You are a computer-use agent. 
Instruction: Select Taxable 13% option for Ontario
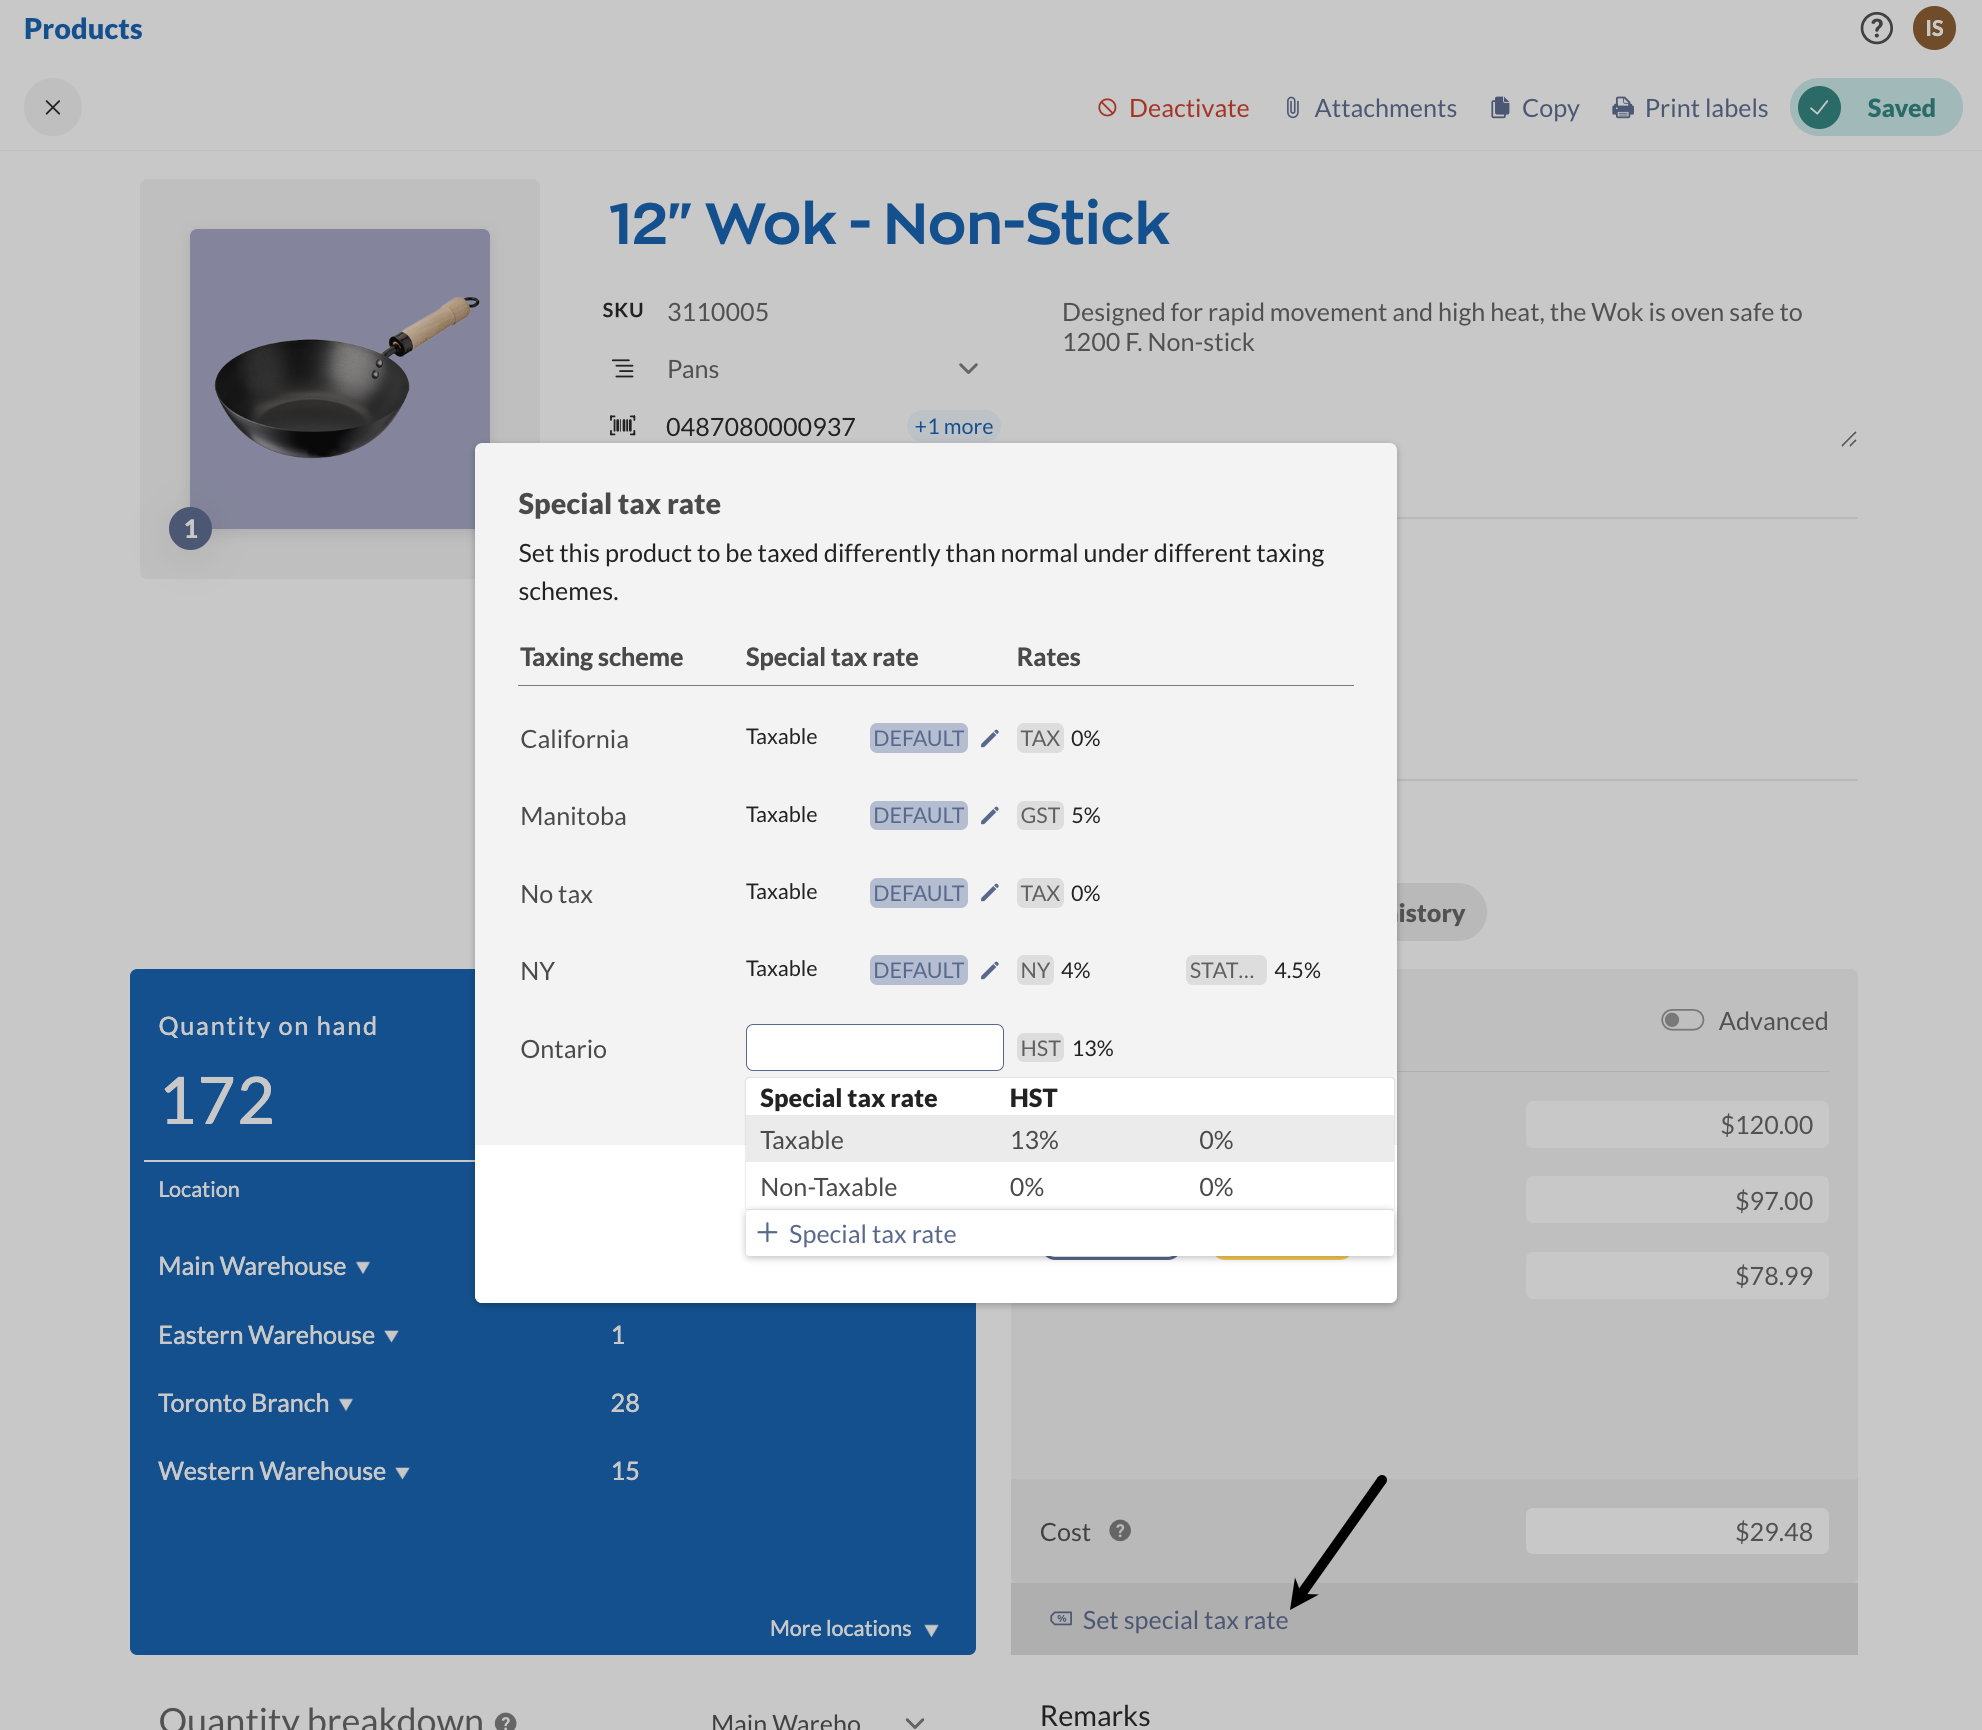pyautogui.click(x=802, y=1140)
